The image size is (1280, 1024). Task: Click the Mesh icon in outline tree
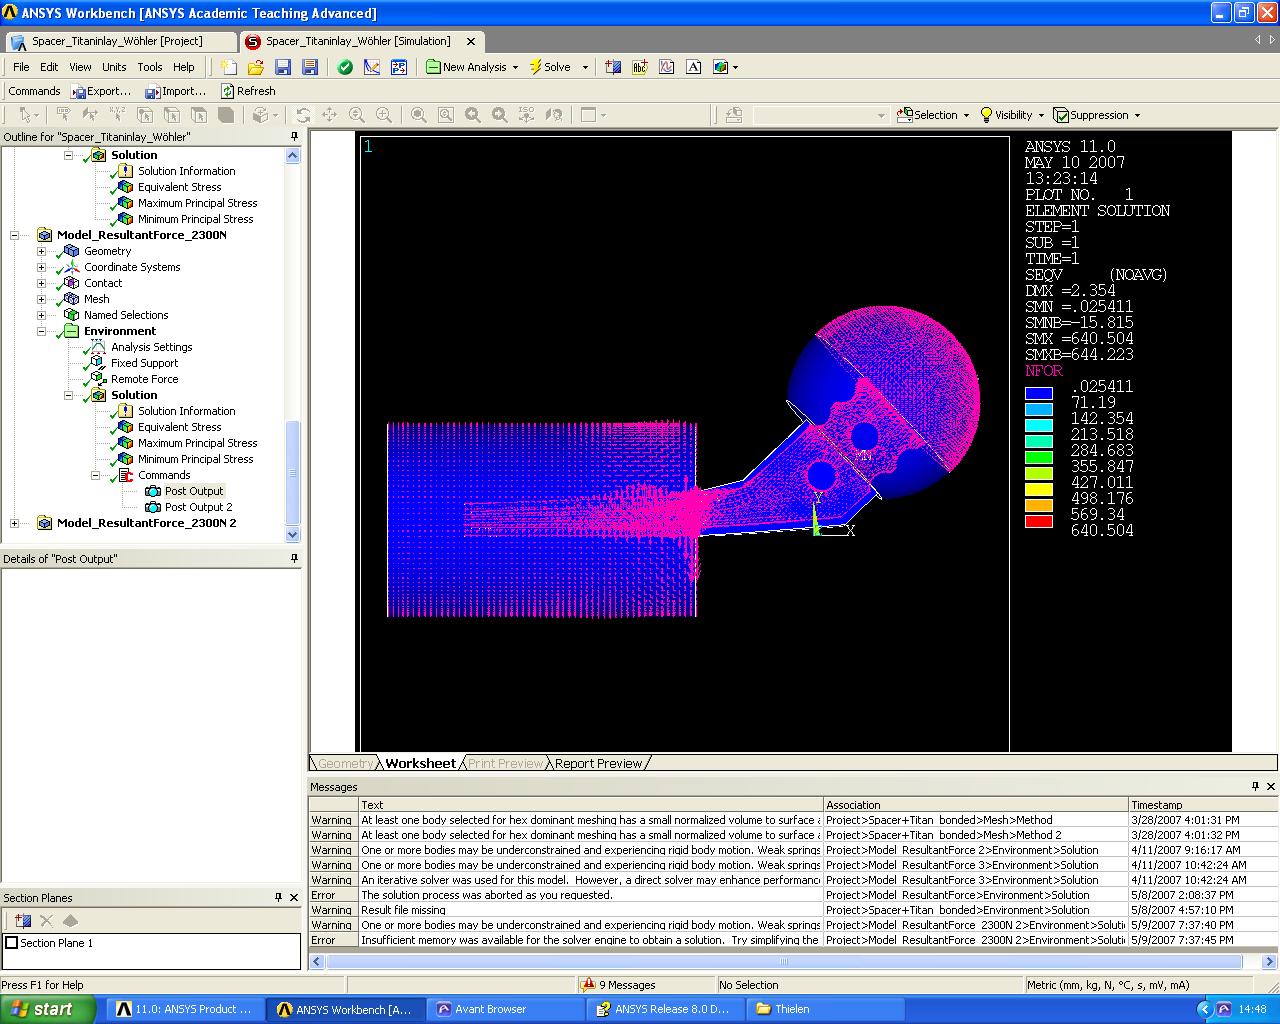[72, 299]
